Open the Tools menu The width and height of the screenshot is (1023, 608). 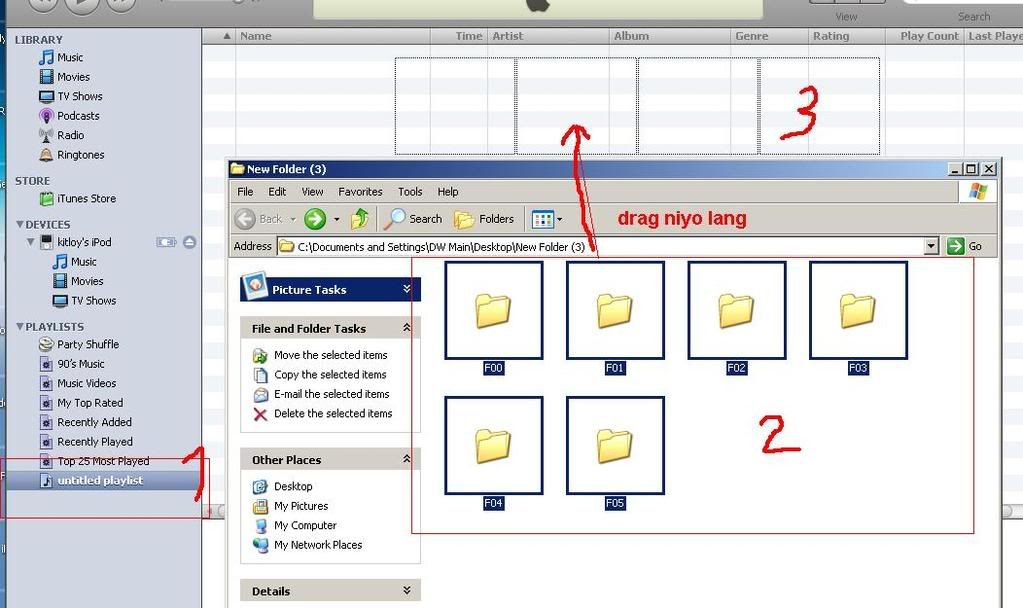(x=410, y=192)
